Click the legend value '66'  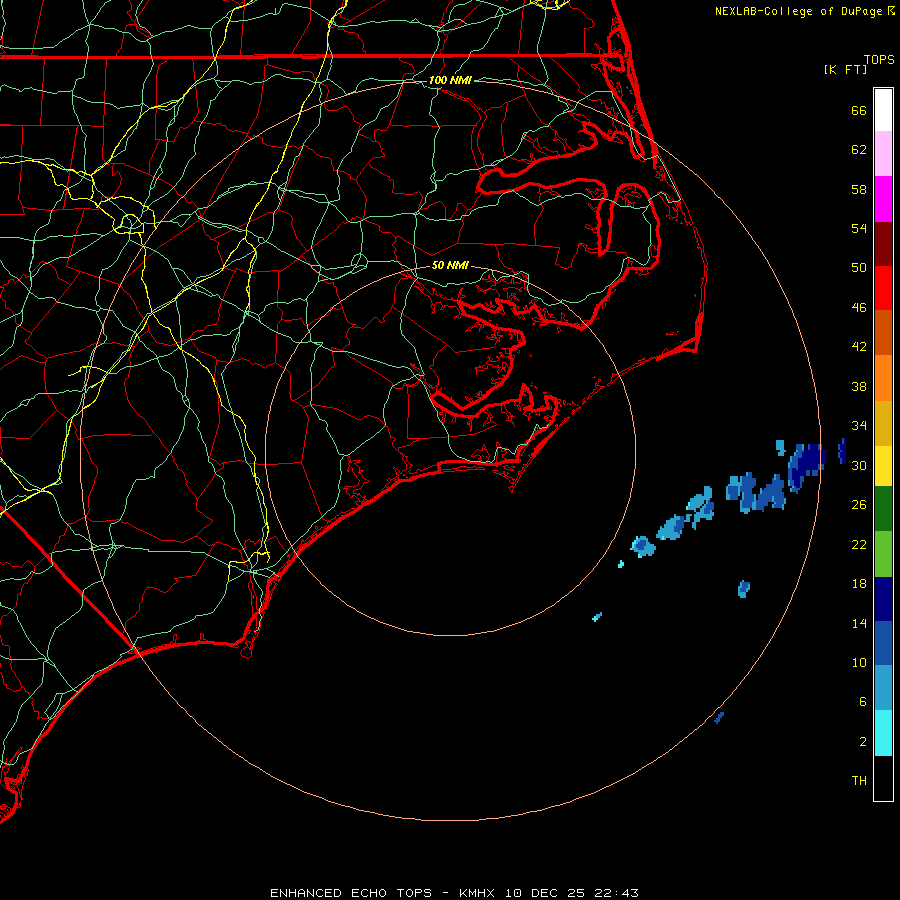(x=859, y=110)
